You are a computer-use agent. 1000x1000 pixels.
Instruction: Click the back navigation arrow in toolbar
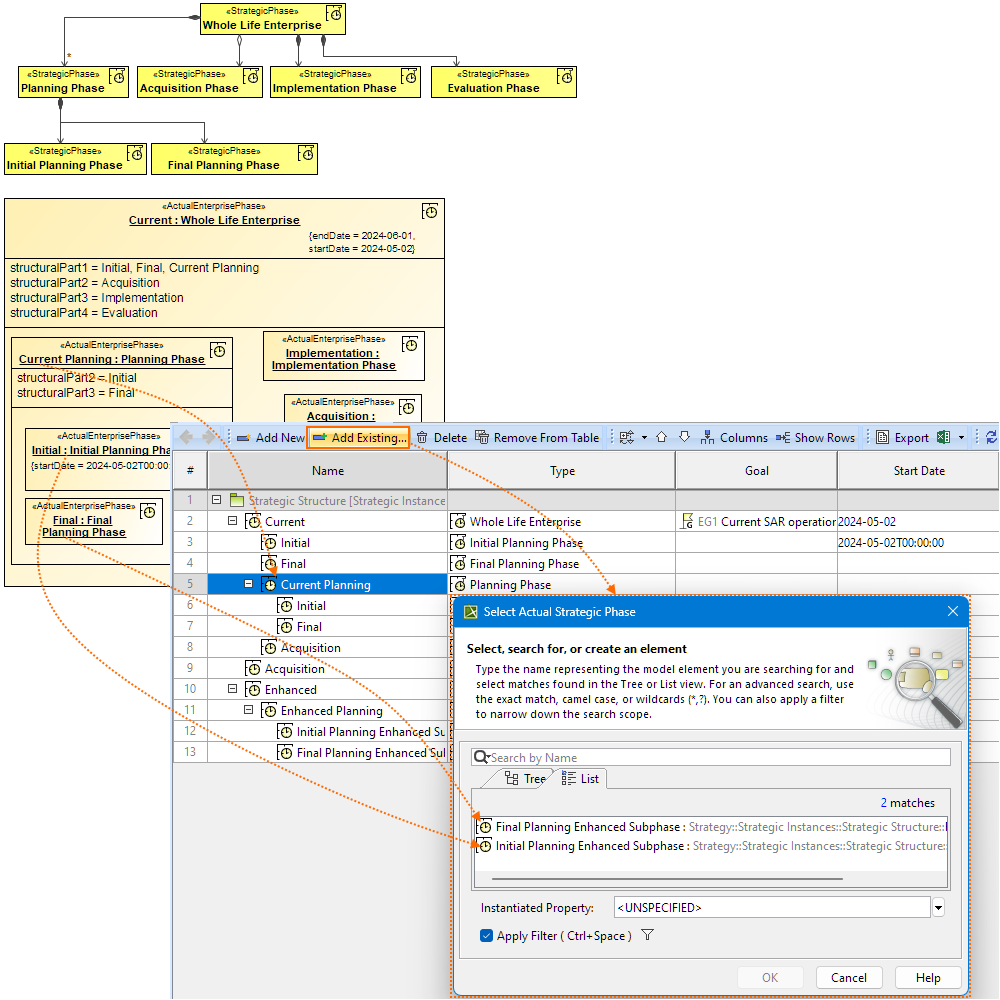click(x=186, y=437)
